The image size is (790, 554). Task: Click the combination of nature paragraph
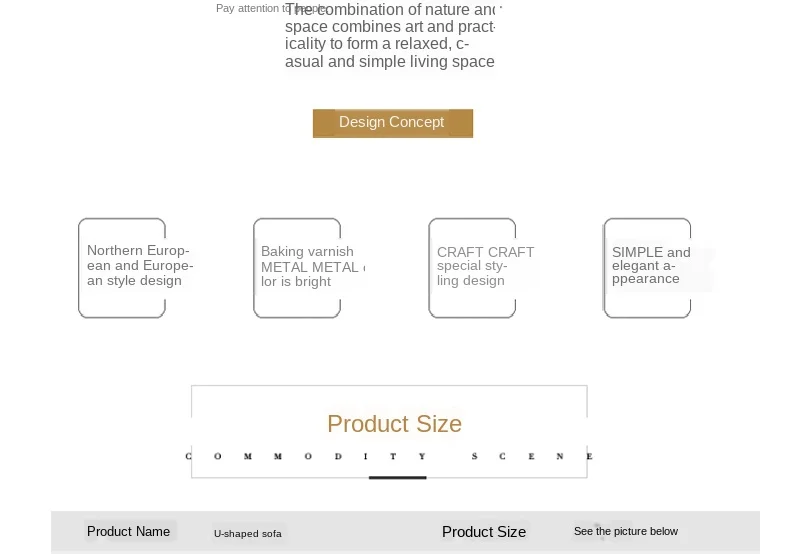(x=393, y=35)
